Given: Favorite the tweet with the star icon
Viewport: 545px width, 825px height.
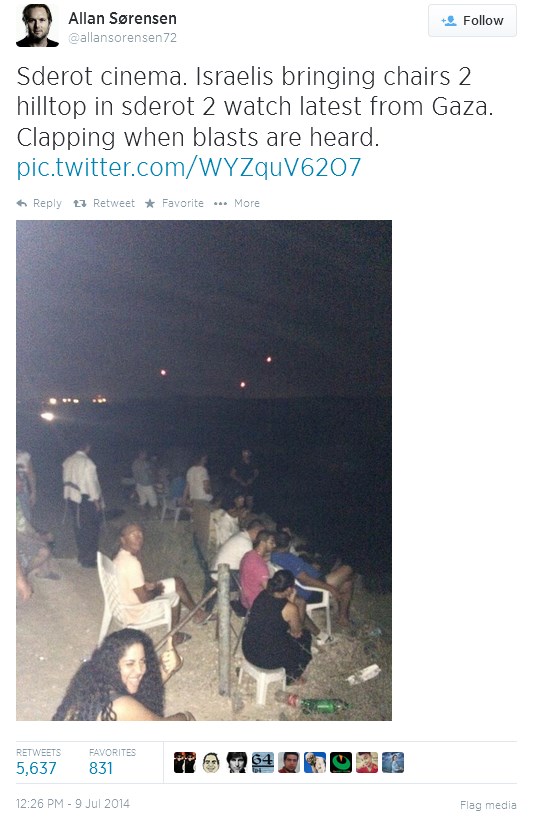Looking at the screenshot, I should pyautogui.click(x=150, y=203).
